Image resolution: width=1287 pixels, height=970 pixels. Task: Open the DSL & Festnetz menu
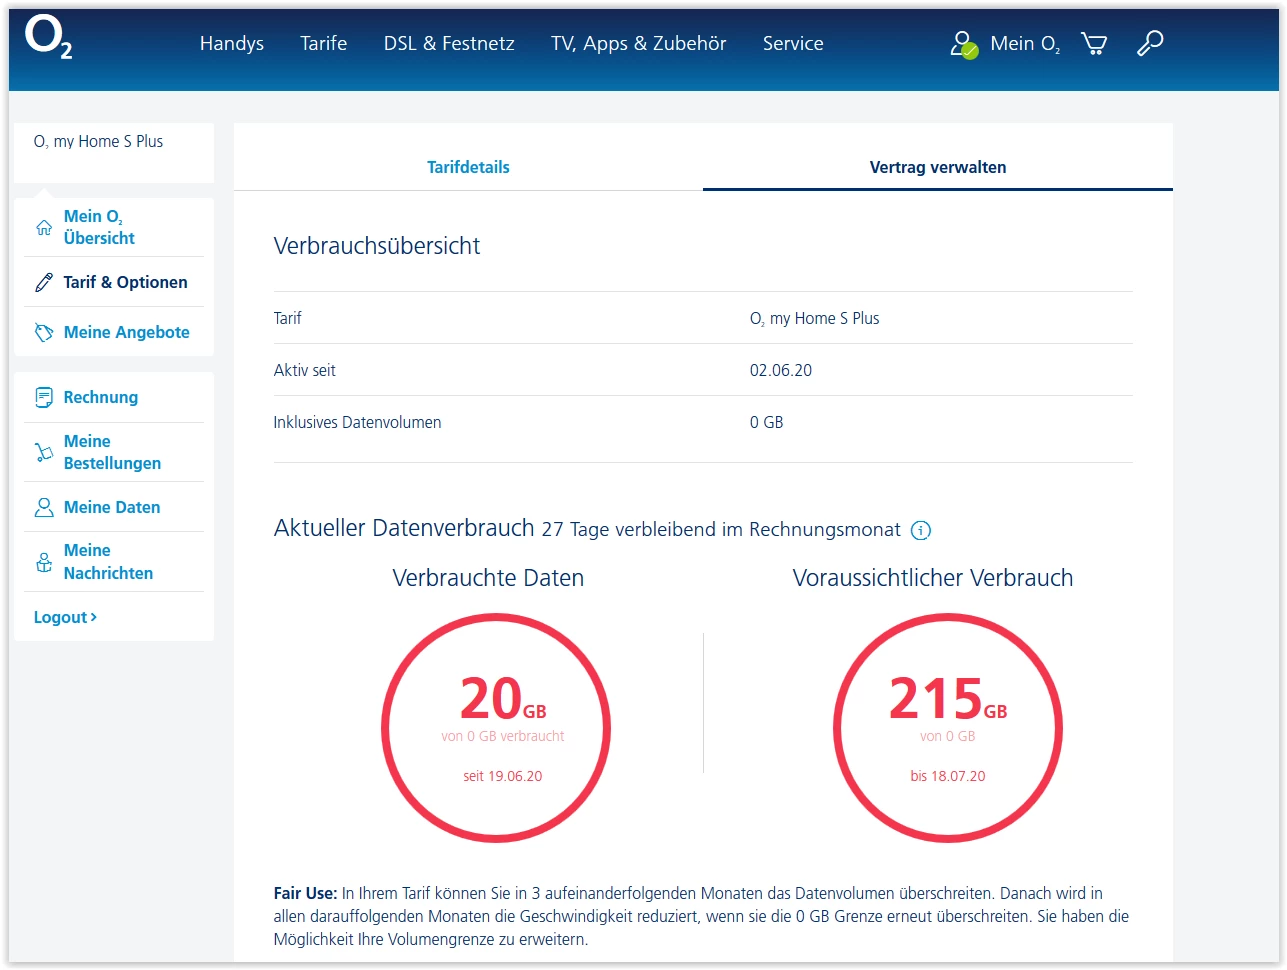pos(449,43)
